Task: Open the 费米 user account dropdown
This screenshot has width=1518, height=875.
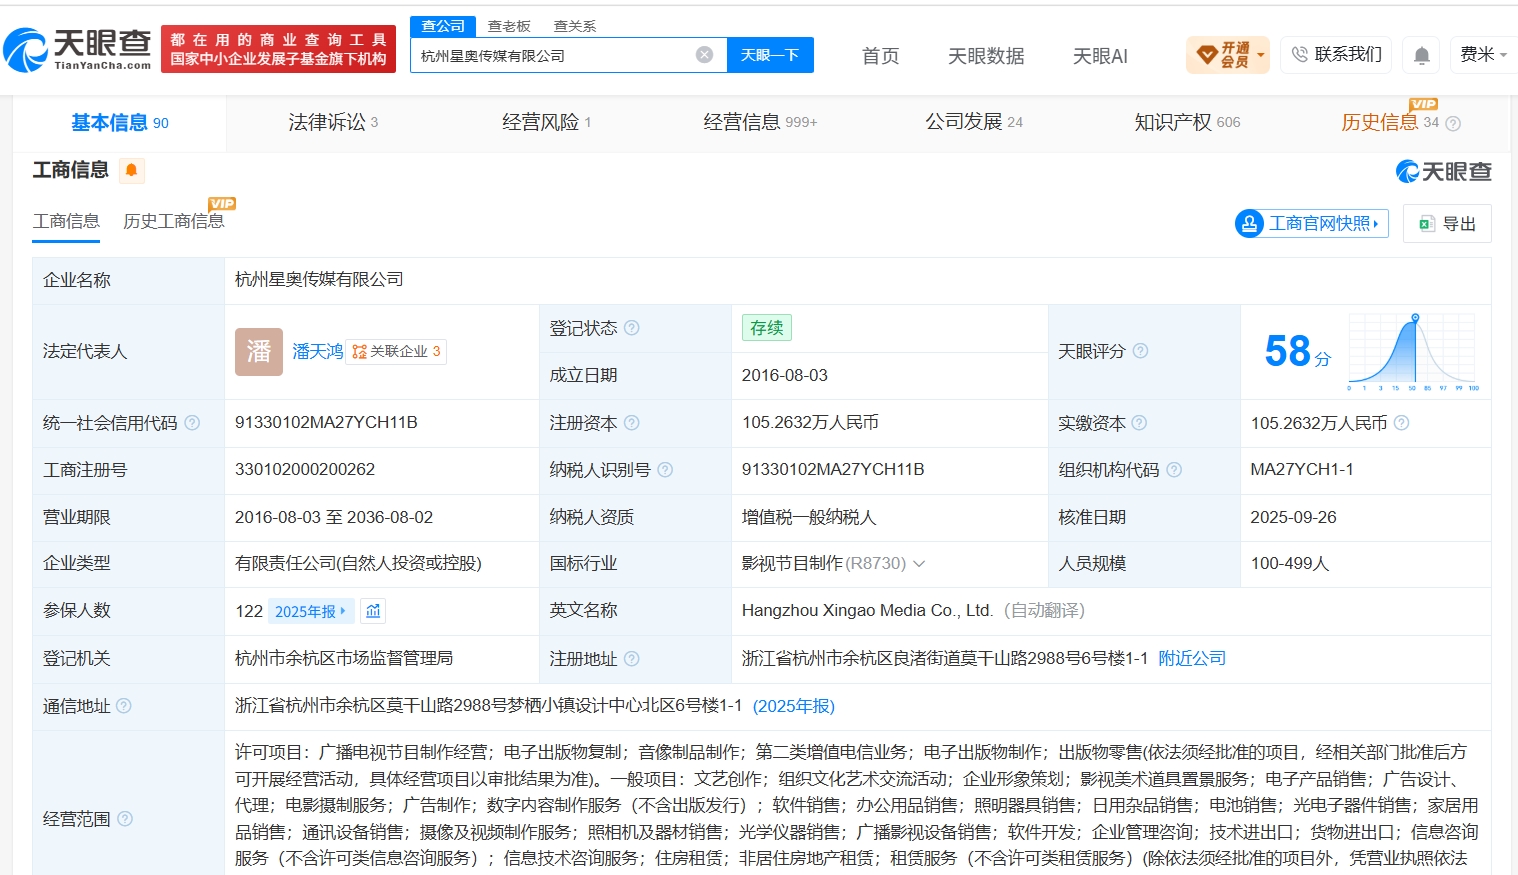Action: (x=1483, y=55)
